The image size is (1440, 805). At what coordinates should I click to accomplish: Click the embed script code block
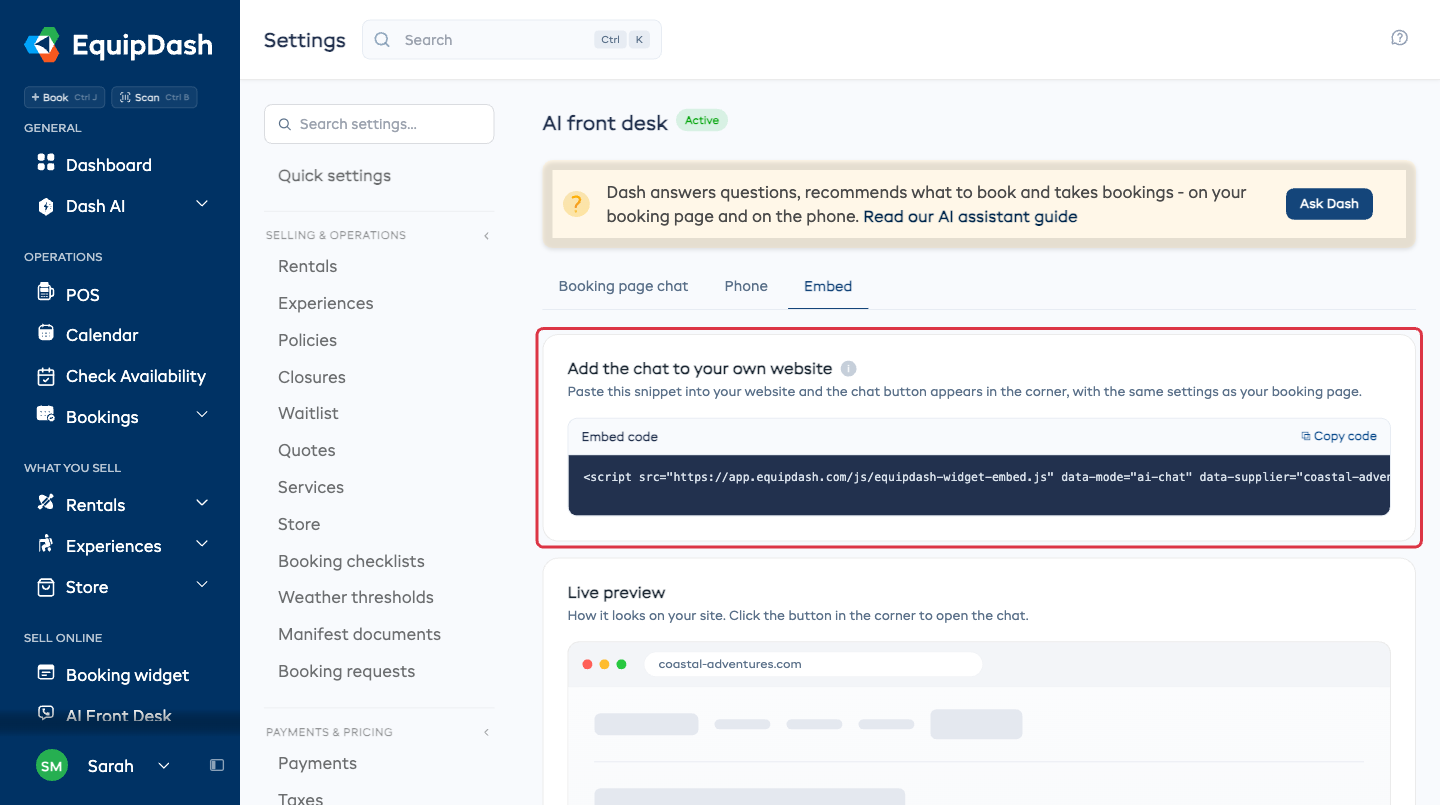pos(979,485)
